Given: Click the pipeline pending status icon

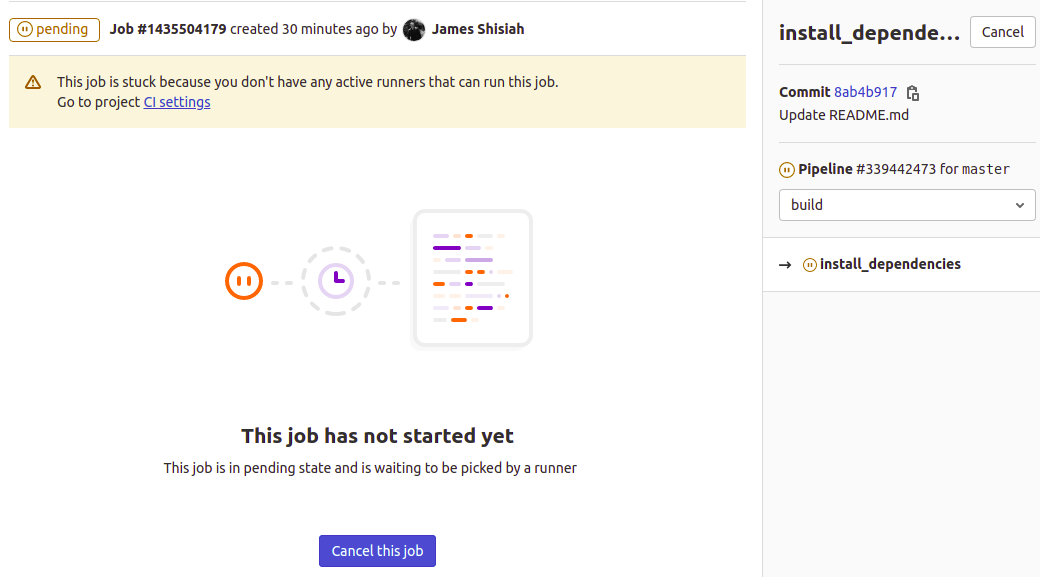Looking at the screenshot, I should 787,170.
